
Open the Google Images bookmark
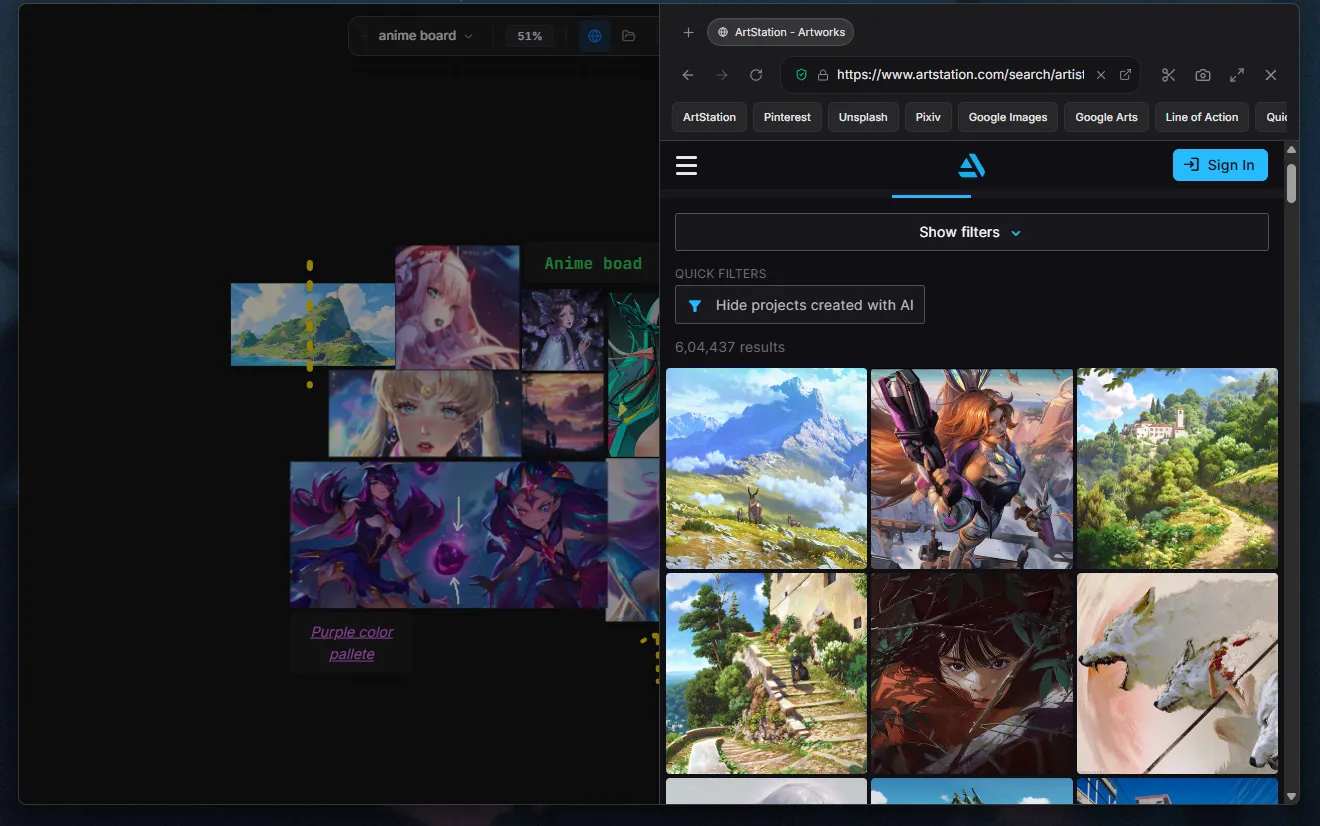[1008, 117]
